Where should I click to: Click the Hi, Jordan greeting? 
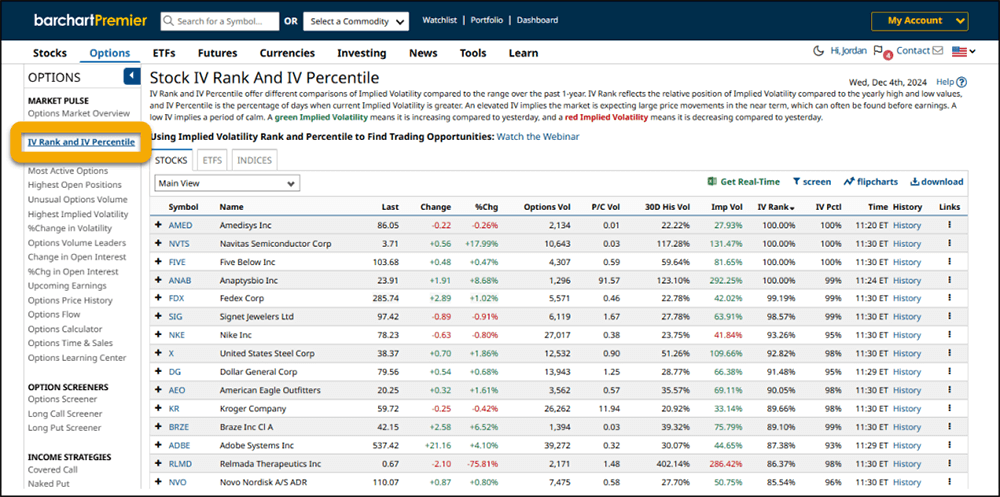(848, 51)
